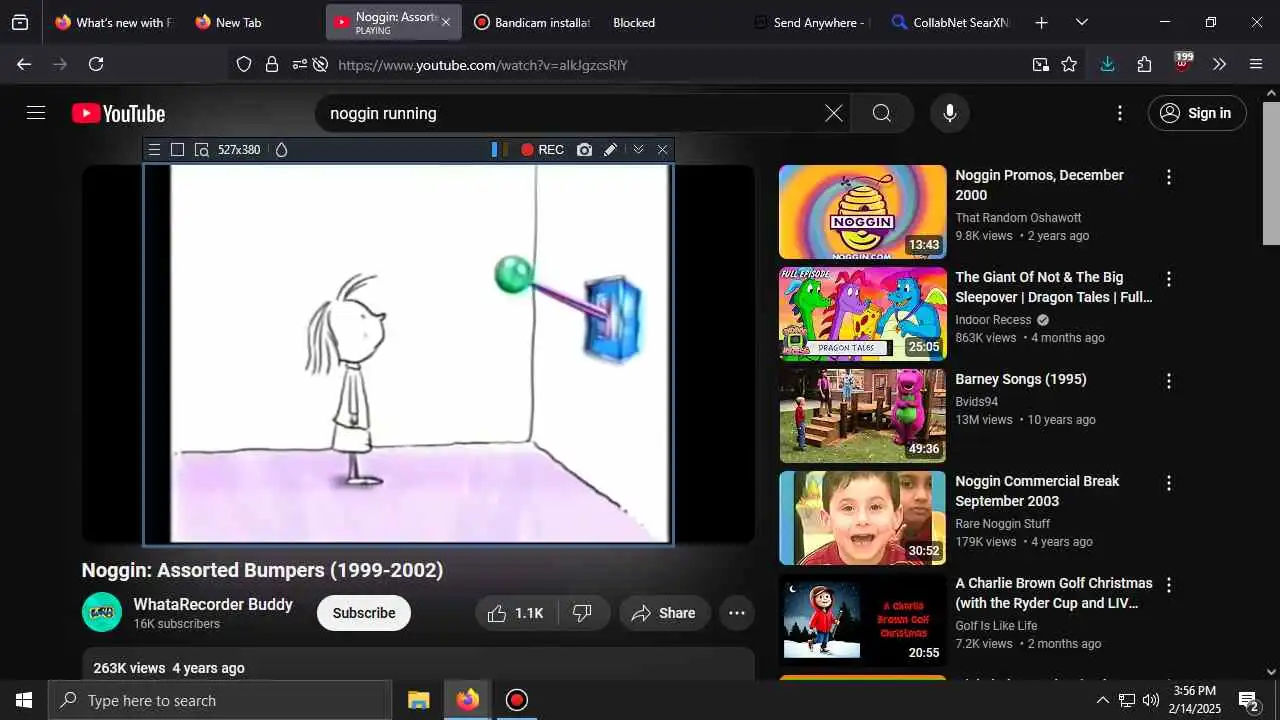The height and width of the screenshot is (720, 1280).
Task: Open more actions menu beside Share
Action: 737,613
